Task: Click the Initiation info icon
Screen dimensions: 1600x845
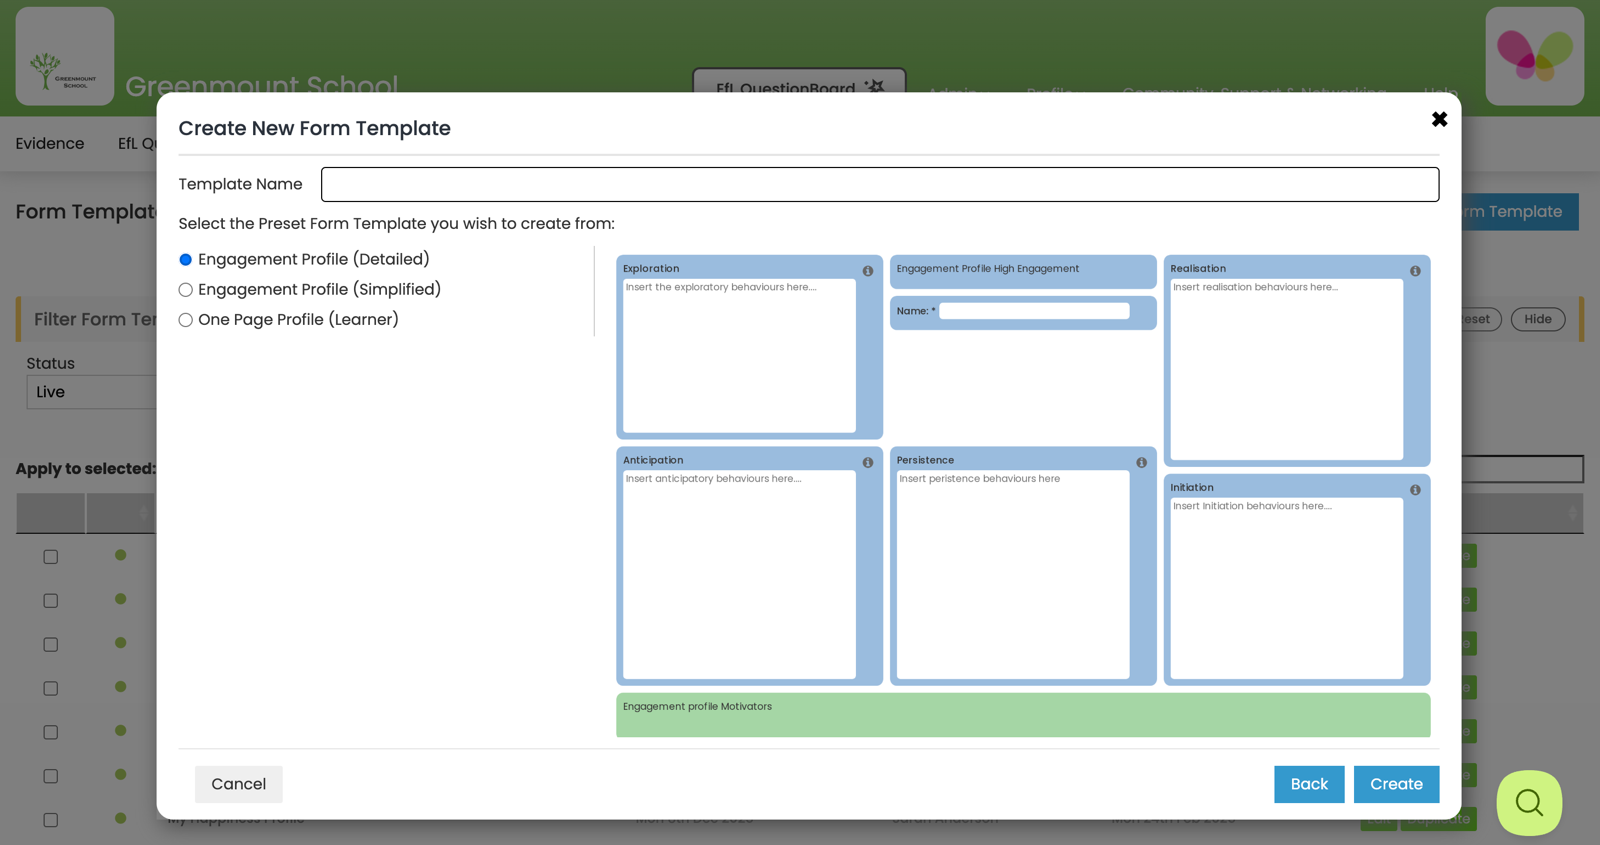Action: pyautogui.click(x=1415, y=490)
